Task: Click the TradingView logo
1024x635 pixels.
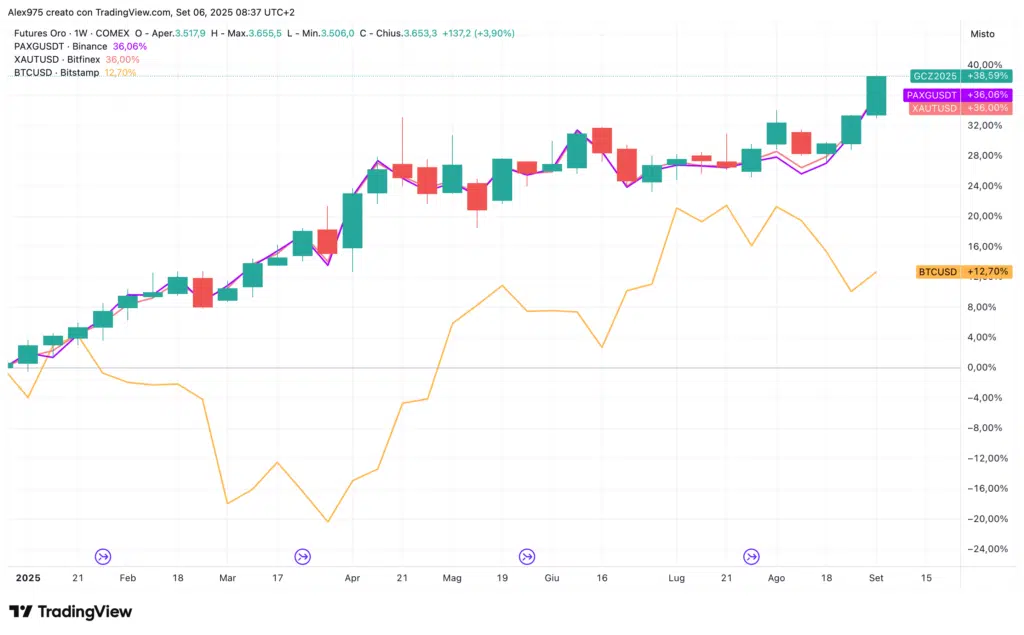Action: (70, 612)
